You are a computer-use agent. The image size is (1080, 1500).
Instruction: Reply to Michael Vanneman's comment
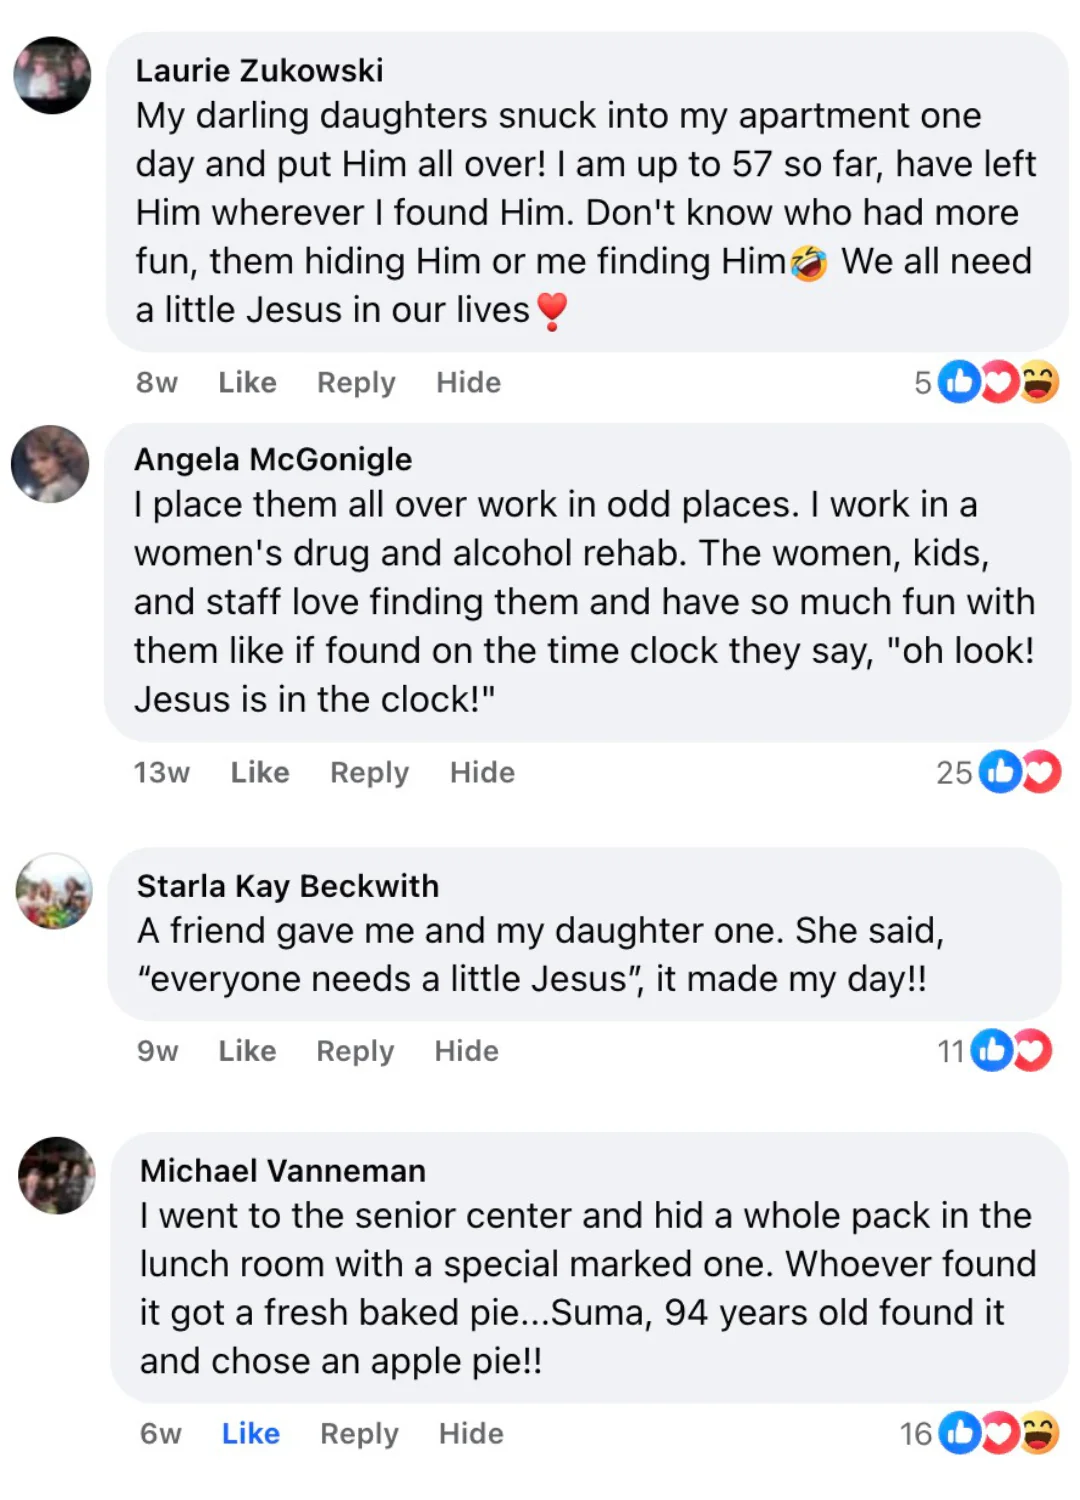(x=359, y=1433)
